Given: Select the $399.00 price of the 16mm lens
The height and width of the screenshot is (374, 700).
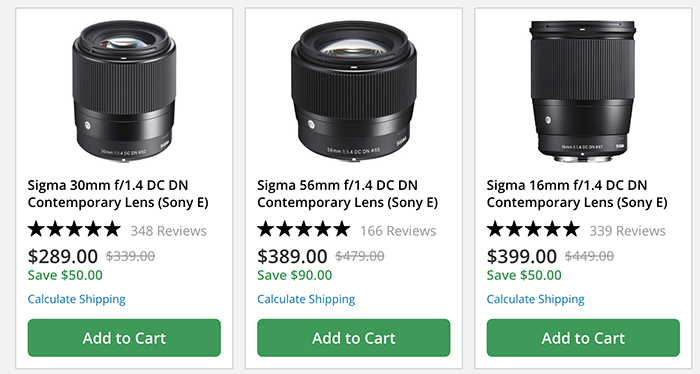Looking at the screenshot, I should 521,256.
